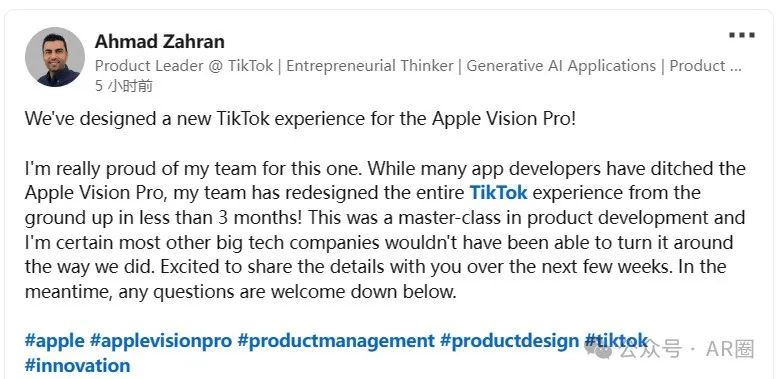The width and height of the screenshot is (779, 379).
Task: Click the 'We've designed a new TikTok experience' line
Action: pyautogui.click(x=300, y=119)
